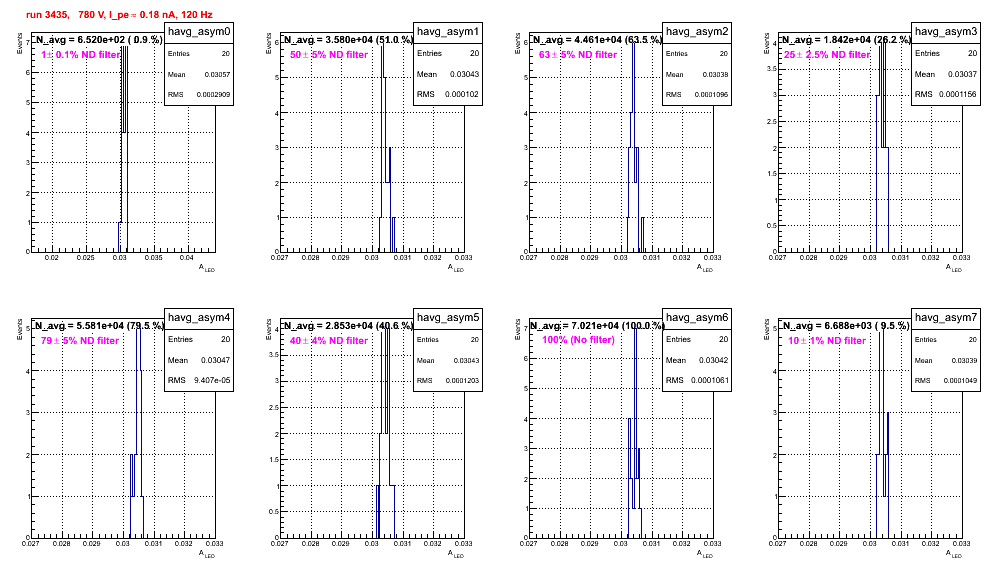Select Mean value 0.03043 in havg_asym1
996x572 pixels.
point(464,74)
